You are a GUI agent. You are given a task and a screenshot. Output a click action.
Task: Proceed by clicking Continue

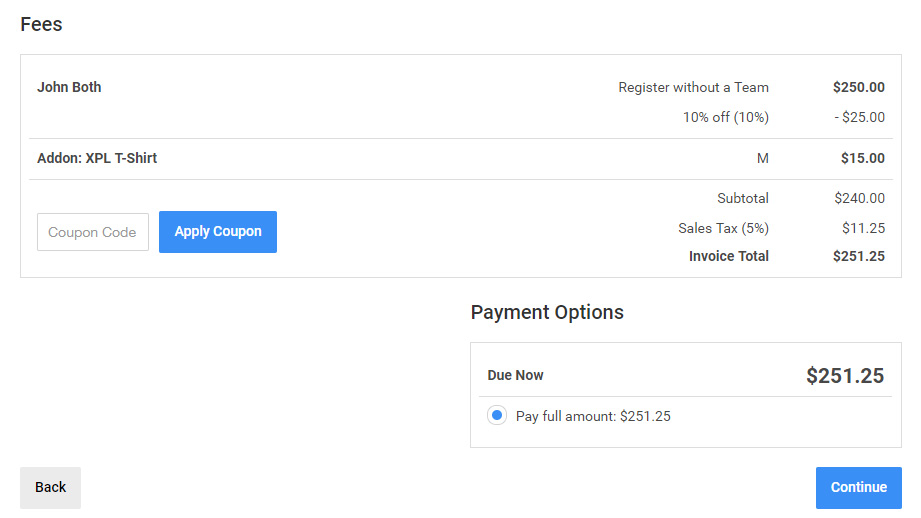(x=858, y=487)
